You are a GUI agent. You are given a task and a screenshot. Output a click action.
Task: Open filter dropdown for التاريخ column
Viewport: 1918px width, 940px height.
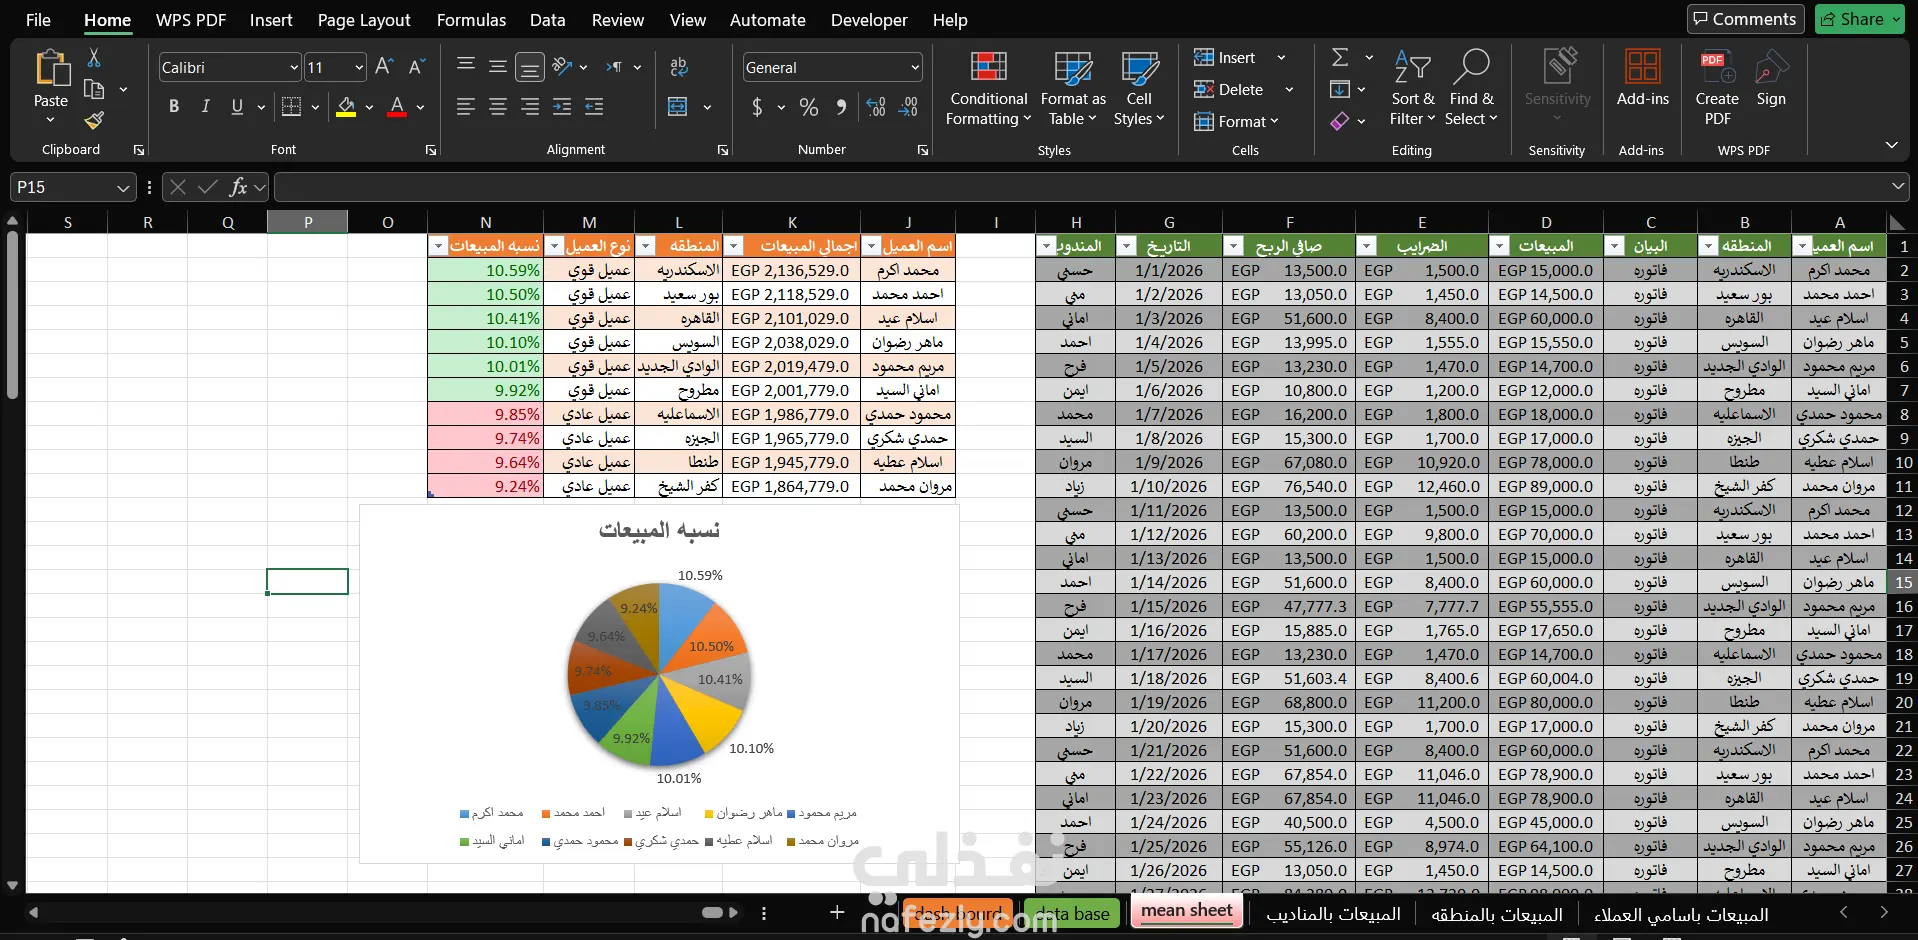pos(1127,246)
